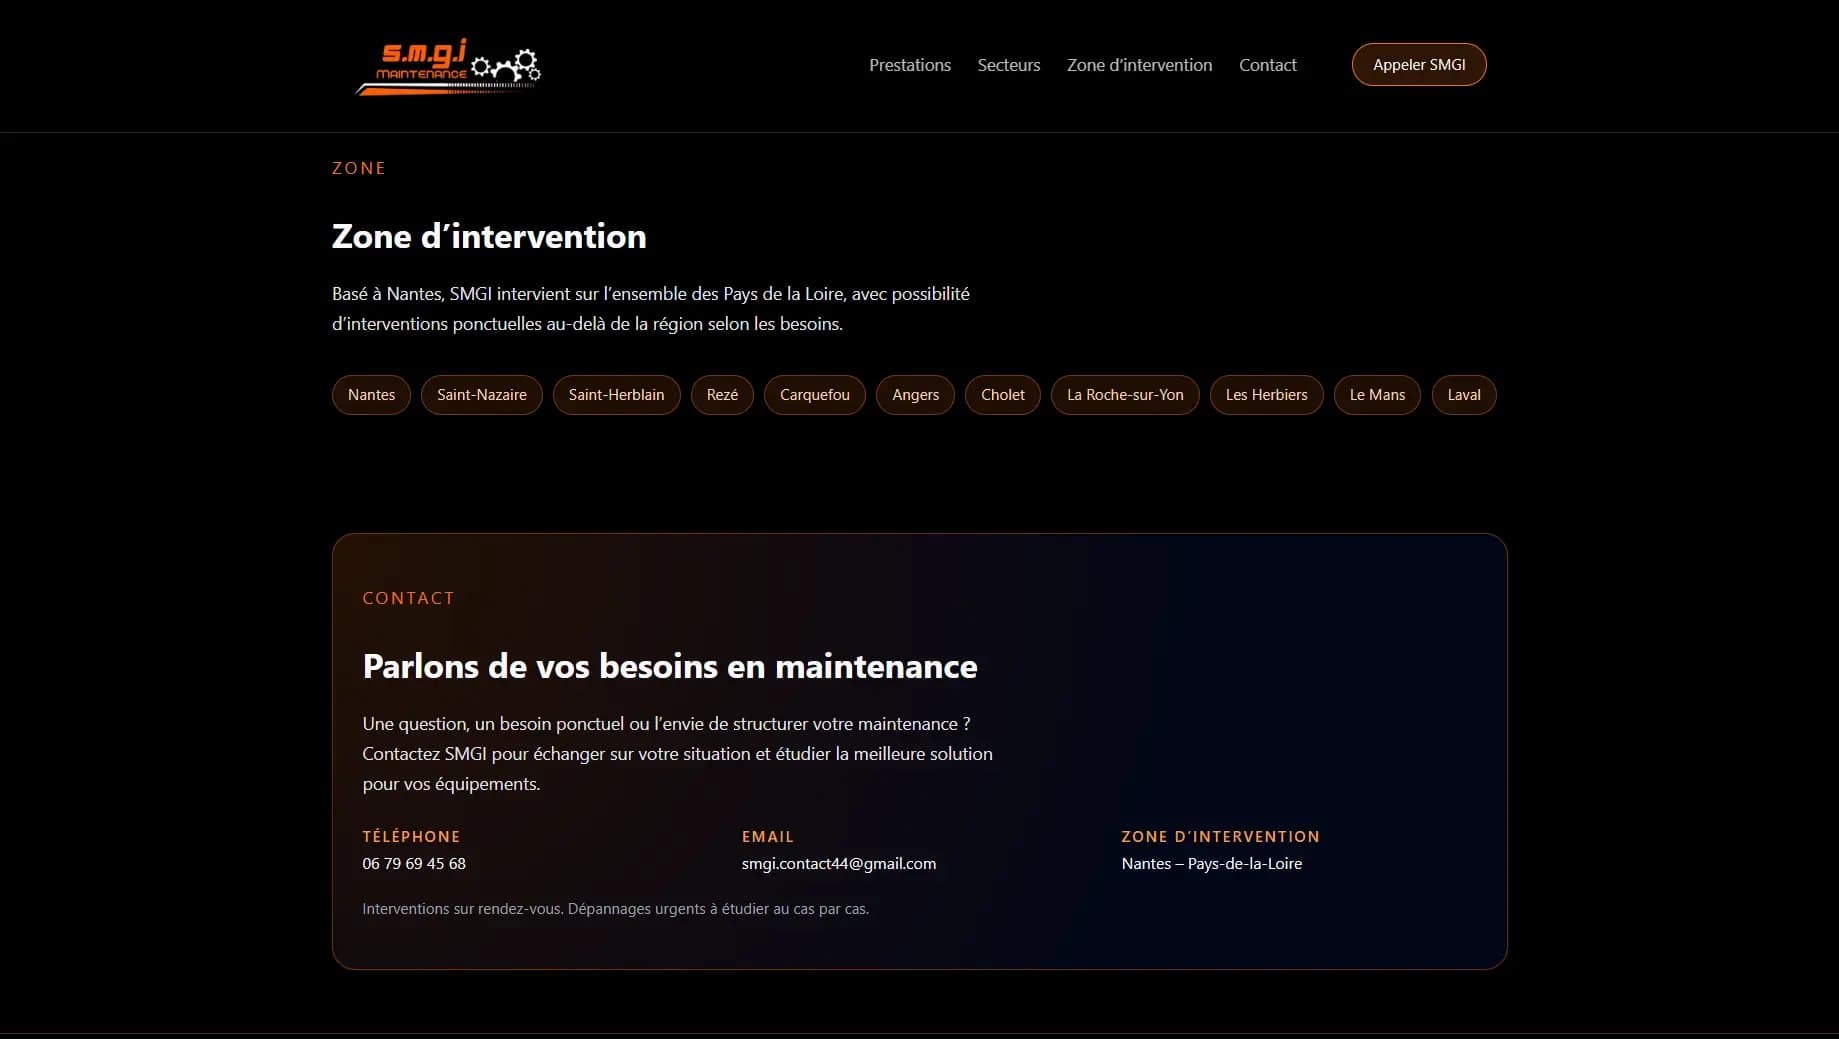Click the Laval city chip
The height and width of the screenshot is (1039, 1839).
click(1463, 395)
